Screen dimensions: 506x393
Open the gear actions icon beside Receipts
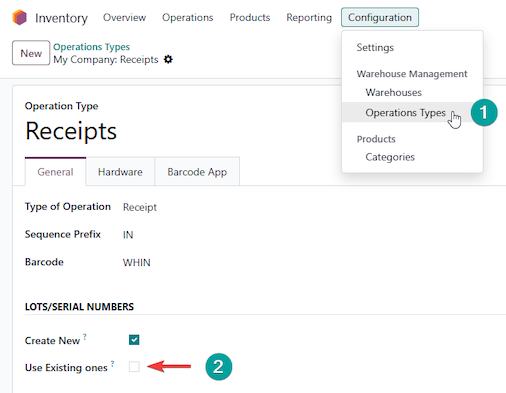coord(168,60)
